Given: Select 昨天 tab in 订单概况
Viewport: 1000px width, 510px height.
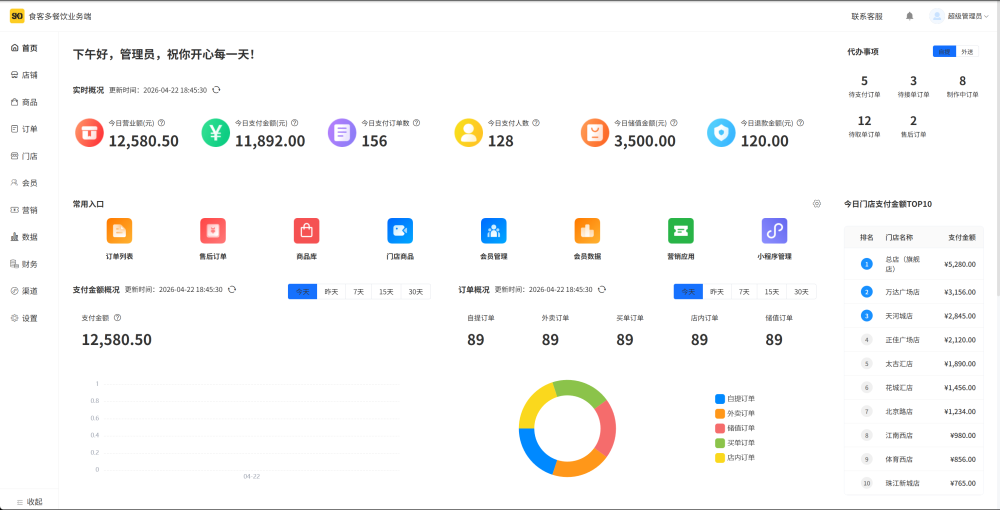Looking at the screenshot, I should tap(717, 291).
